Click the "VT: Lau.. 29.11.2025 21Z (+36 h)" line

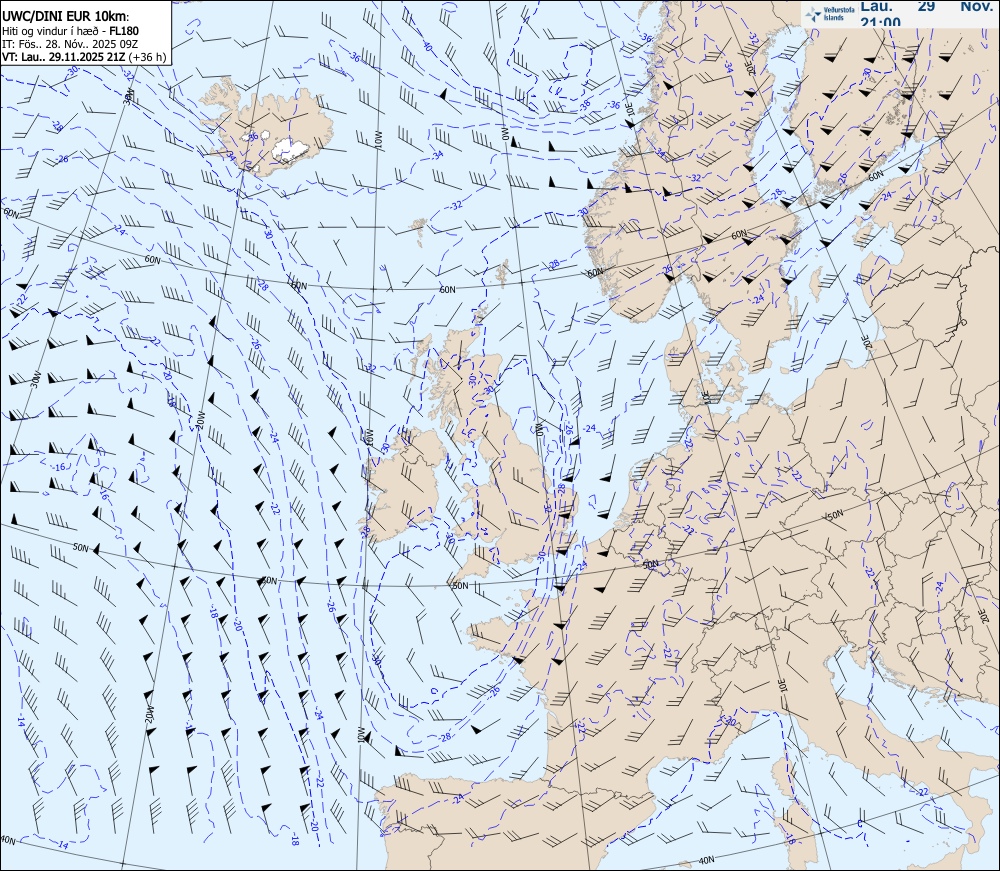[84, 57]
